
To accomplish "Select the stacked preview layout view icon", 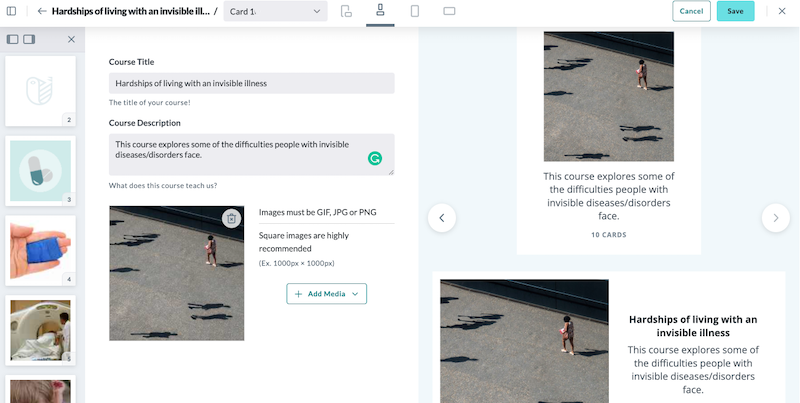I will coord(380,10).
